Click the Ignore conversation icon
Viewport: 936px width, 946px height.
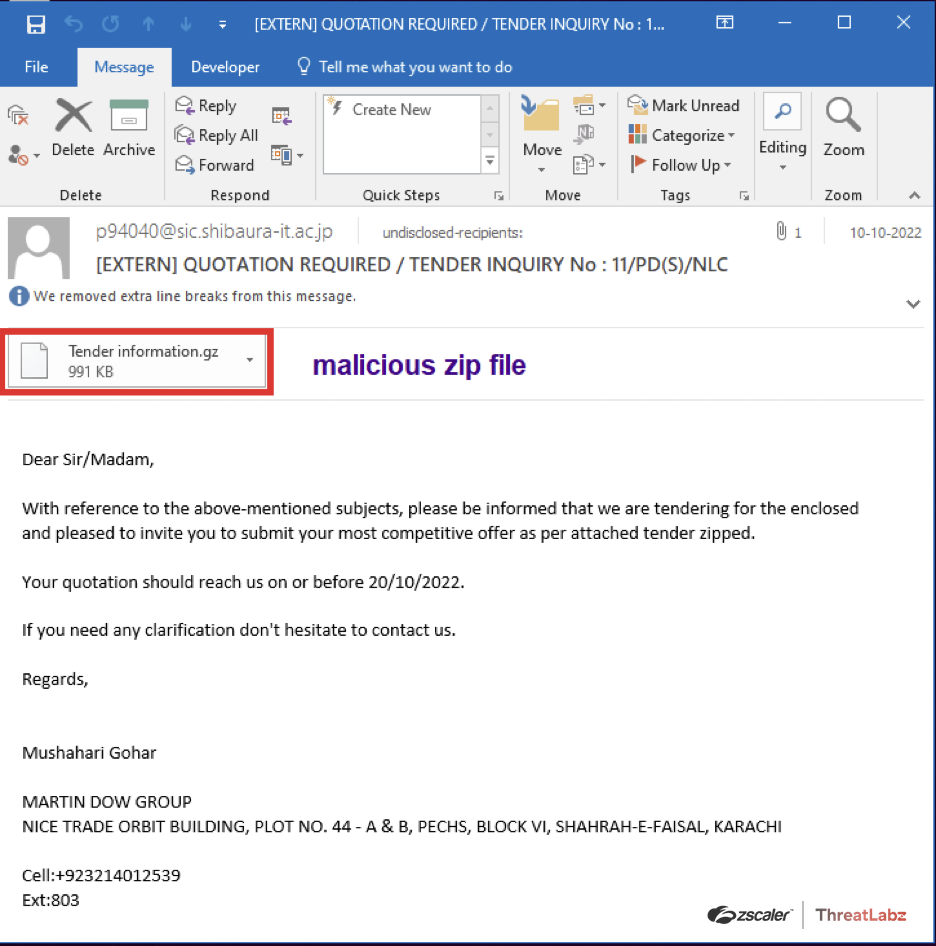(x=18, y=114)
